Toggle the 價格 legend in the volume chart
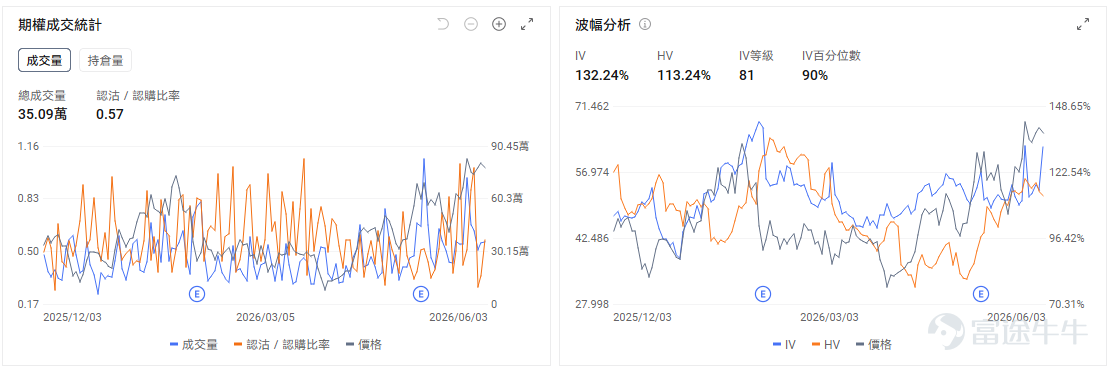This screenshot has width=1108, height=368. (x=364, y=345)
